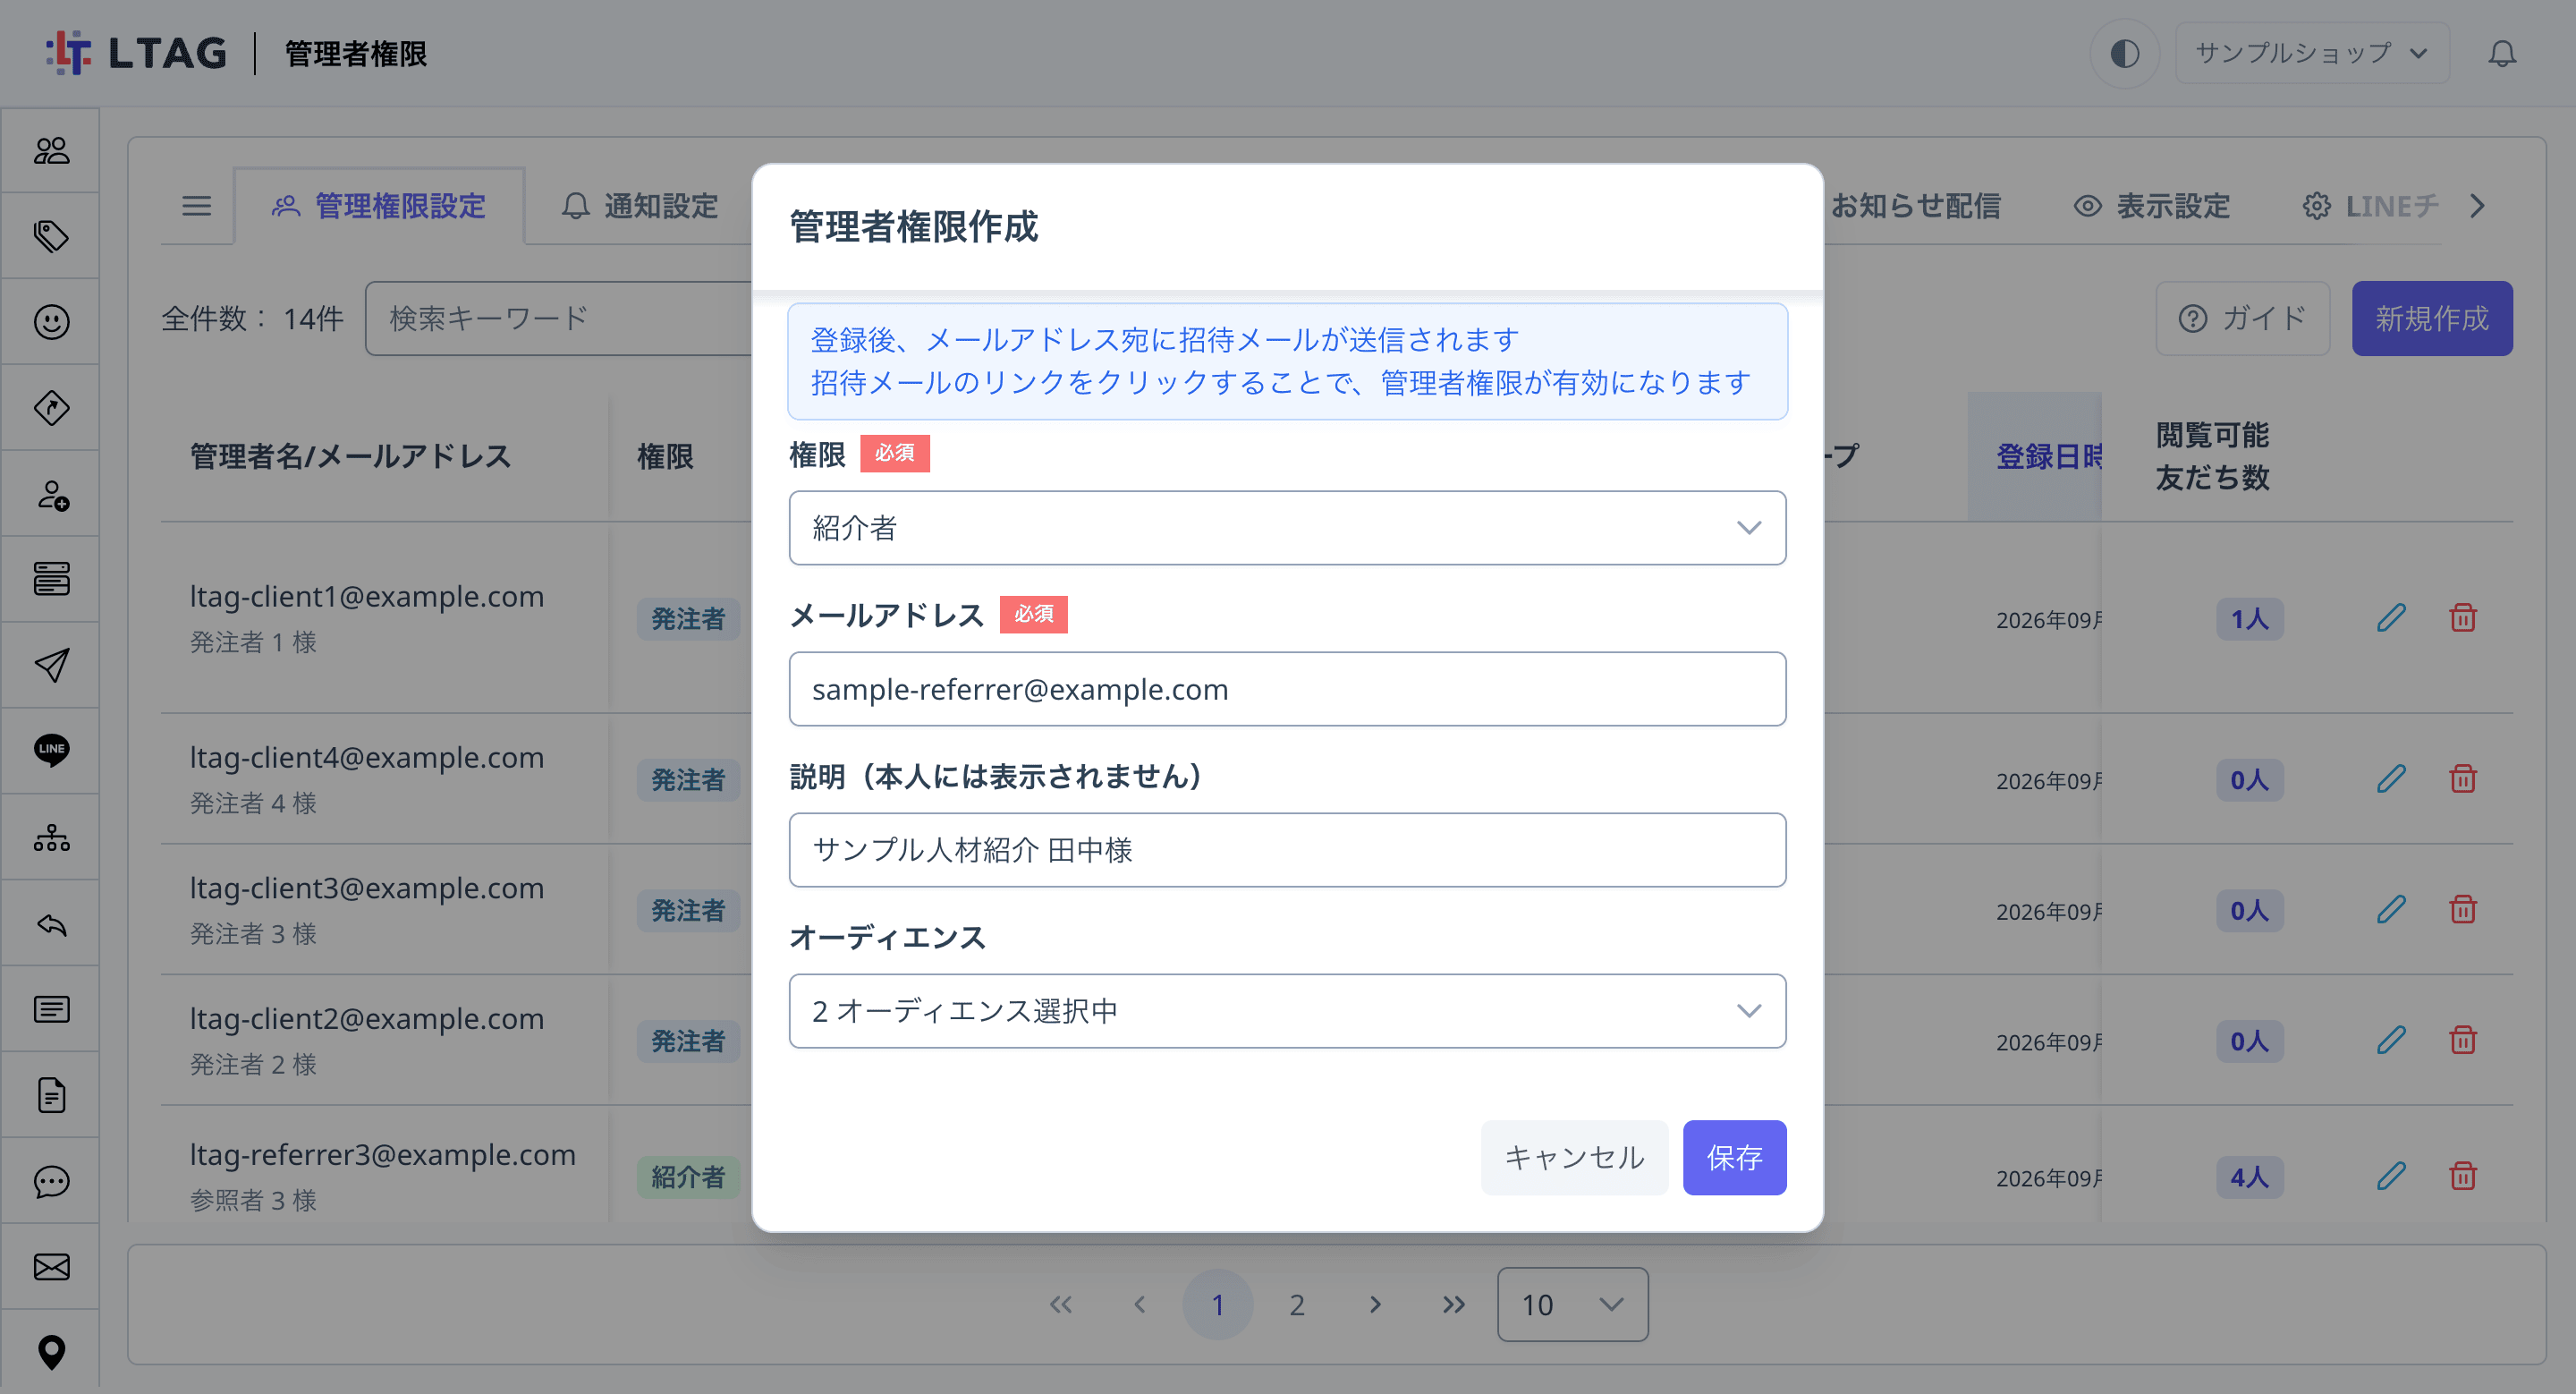
Task: Open the smiley face sidebar icon
Action: coord(51,322)
